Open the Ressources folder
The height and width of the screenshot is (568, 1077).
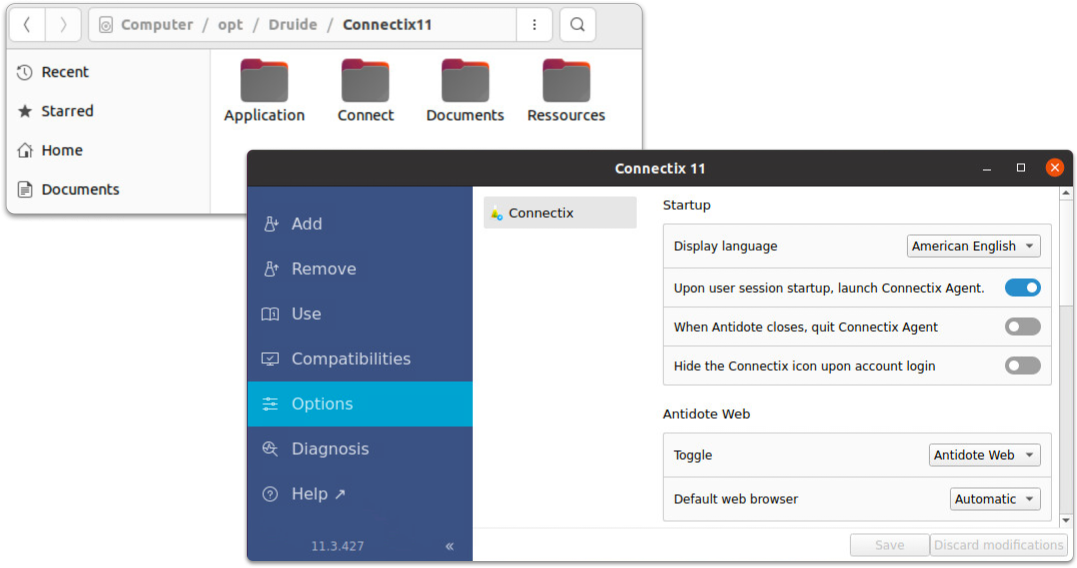pos(566,92)
